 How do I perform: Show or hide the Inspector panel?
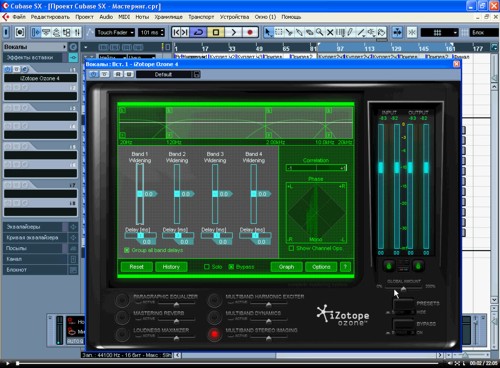pos(35,32)
